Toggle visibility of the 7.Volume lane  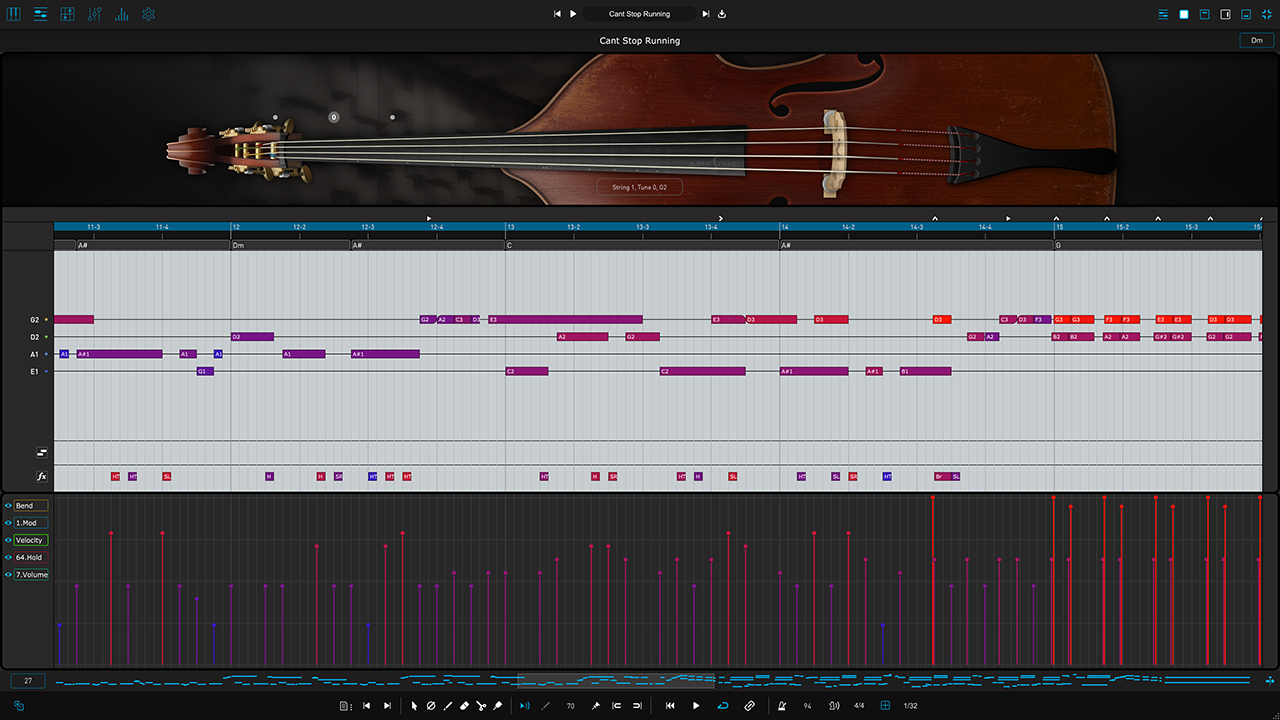coord(8,575)
